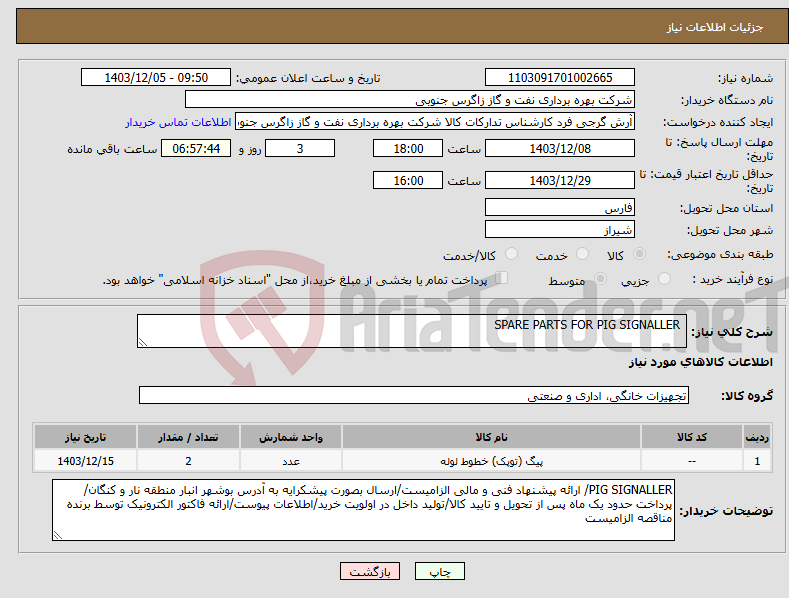Click the delivery province field فارس

pos(560,207)
